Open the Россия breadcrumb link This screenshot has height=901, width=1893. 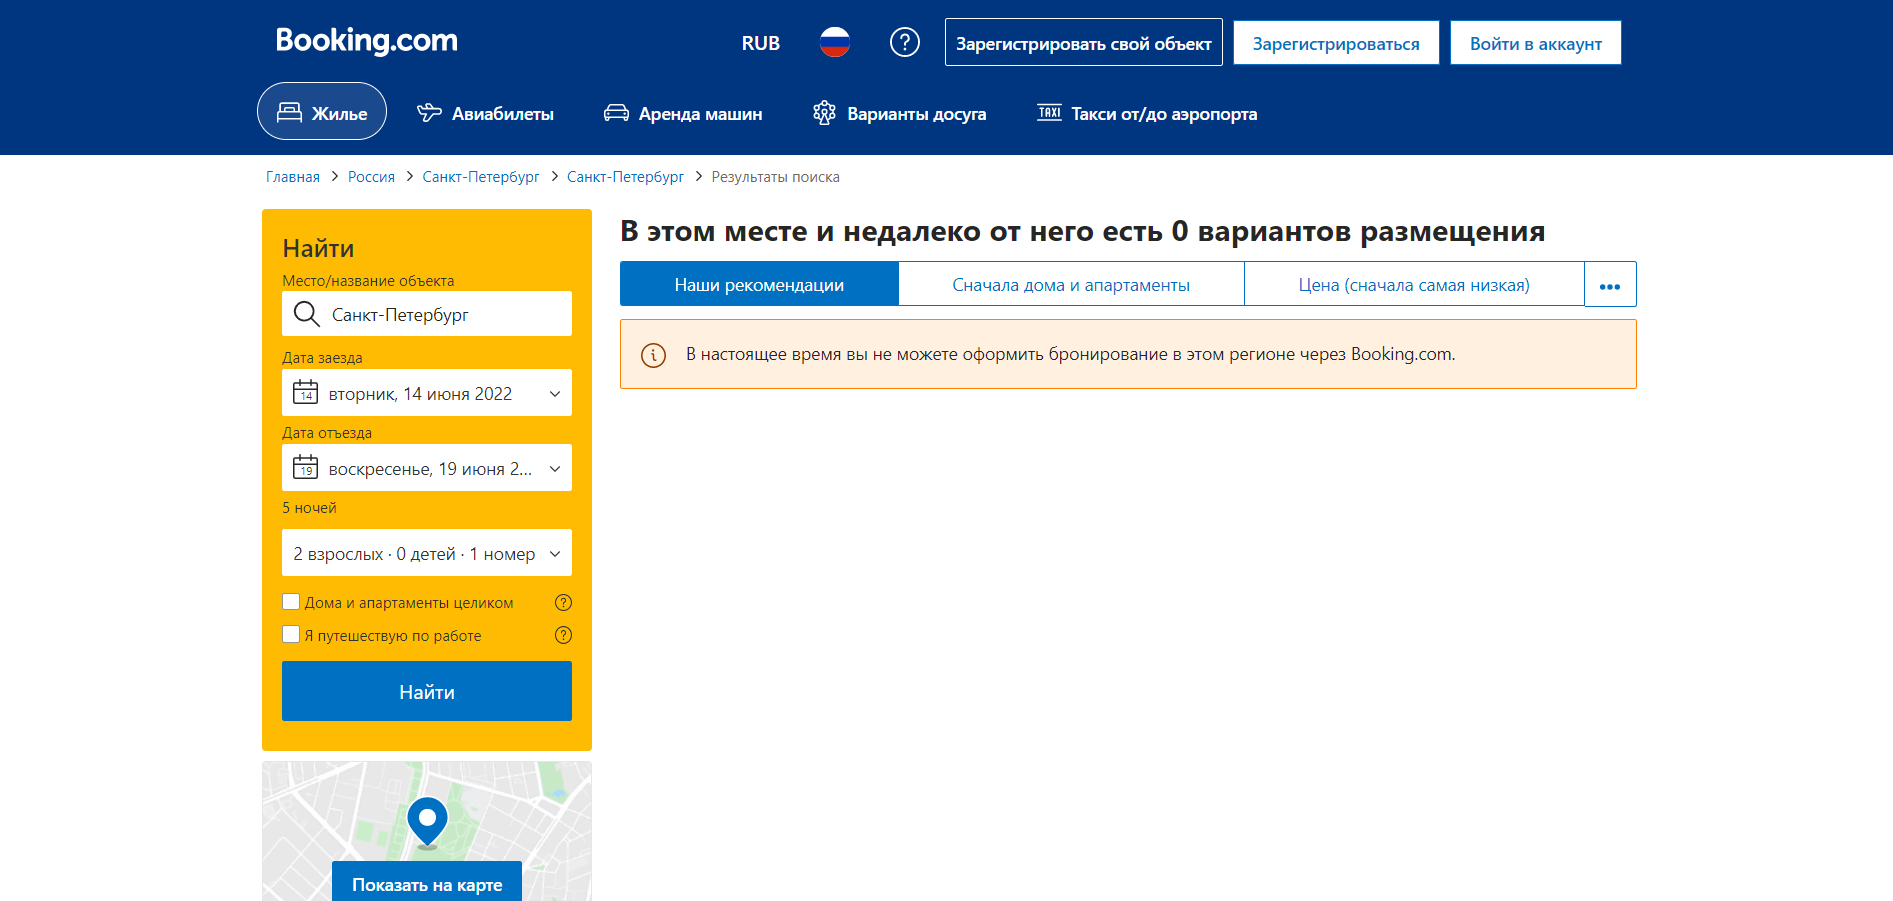371,177
